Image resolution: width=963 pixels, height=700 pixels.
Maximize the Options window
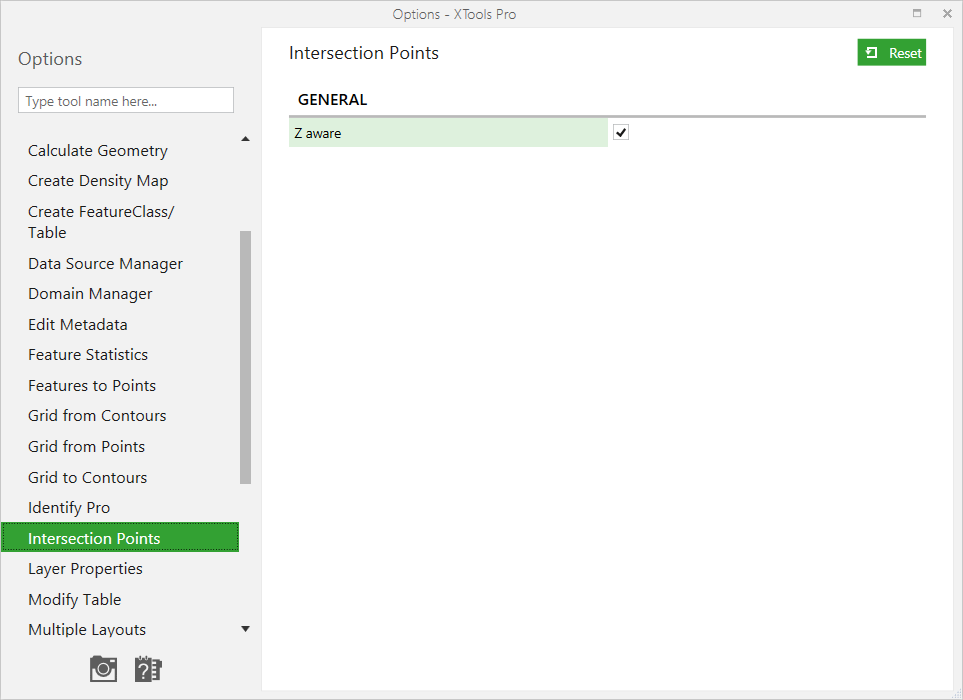click(917, 13)
